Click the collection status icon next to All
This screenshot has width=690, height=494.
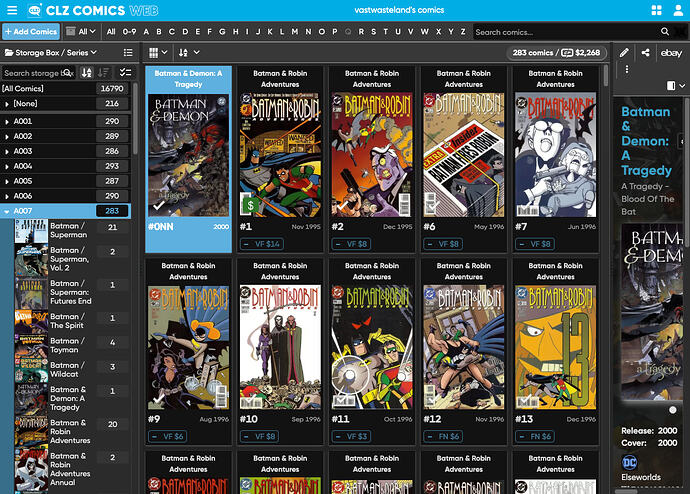(x=70, y=32)
